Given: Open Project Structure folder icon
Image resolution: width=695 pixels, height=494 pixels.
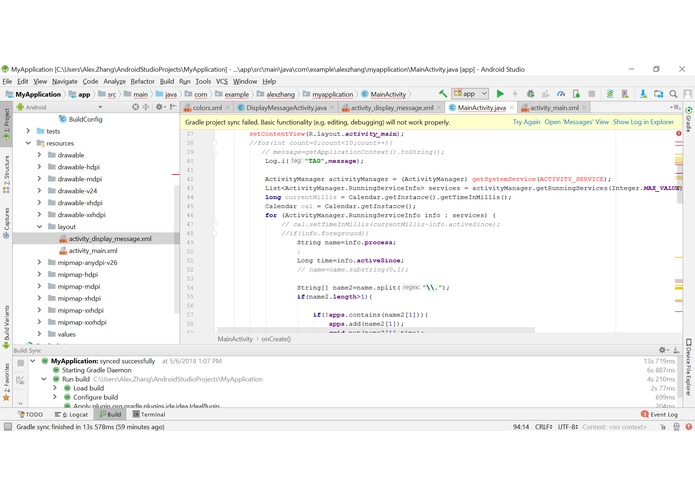Looking at the screenshot, I should pos(658,94).
